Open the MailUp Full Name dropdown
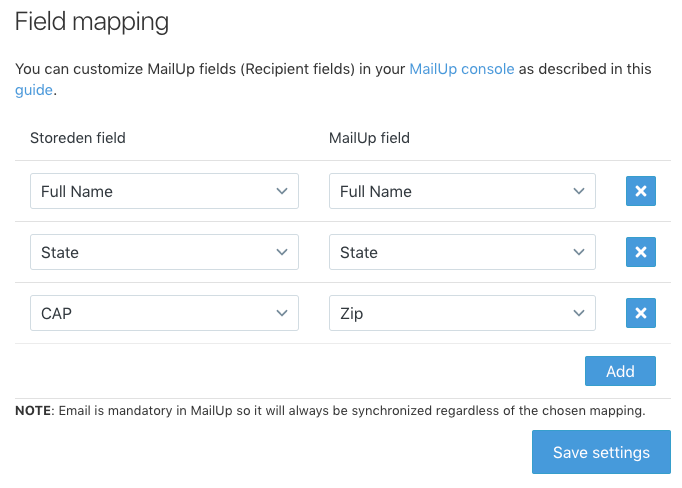This screenshot has width=682, height=488. tap(462, 191)
